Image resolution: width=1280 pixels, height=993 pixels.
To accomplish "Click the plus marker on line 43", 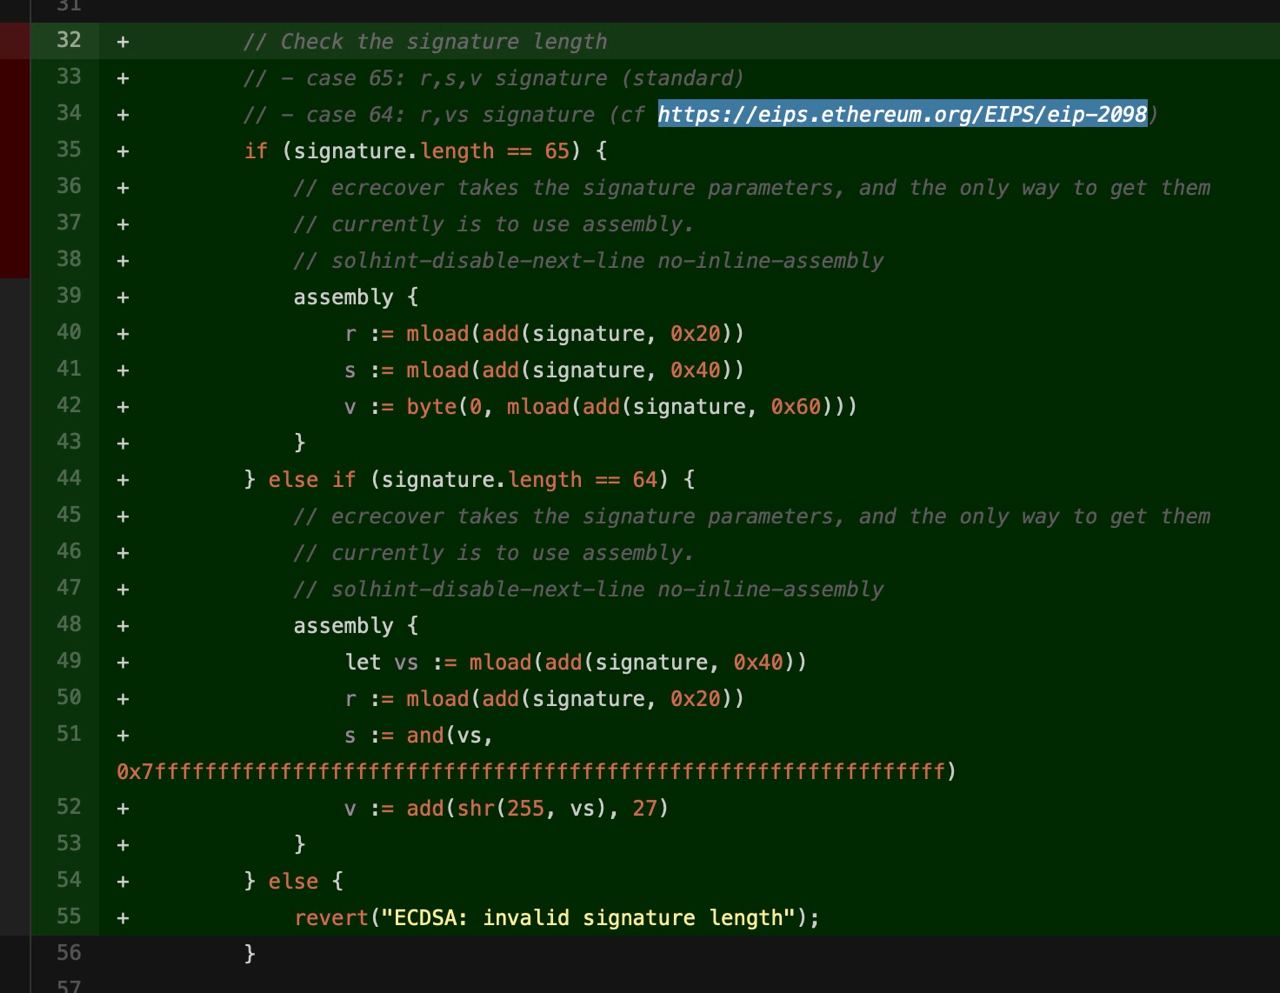I will pyautogui.click(x=123, y=443).
